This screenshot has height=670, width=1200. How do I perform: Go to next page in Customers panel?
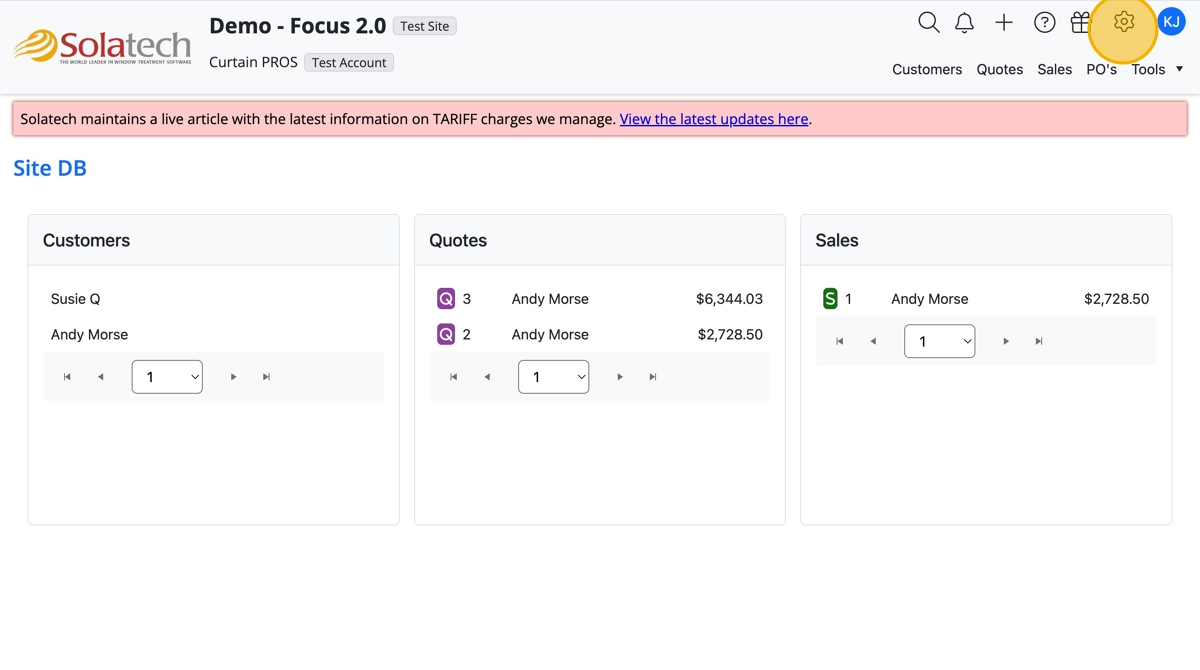(x=234, y=377)
